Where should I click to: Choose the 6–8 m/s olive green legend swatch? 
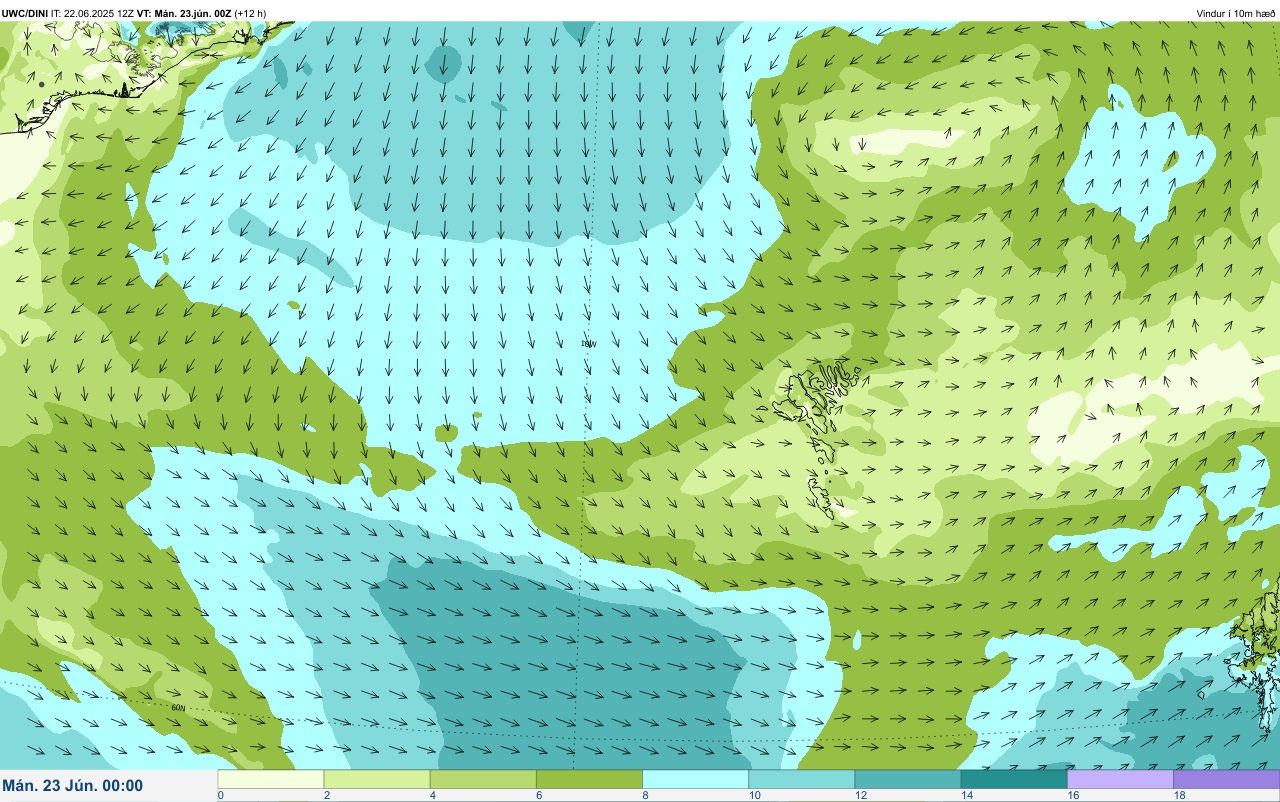[x=589, y=779]
